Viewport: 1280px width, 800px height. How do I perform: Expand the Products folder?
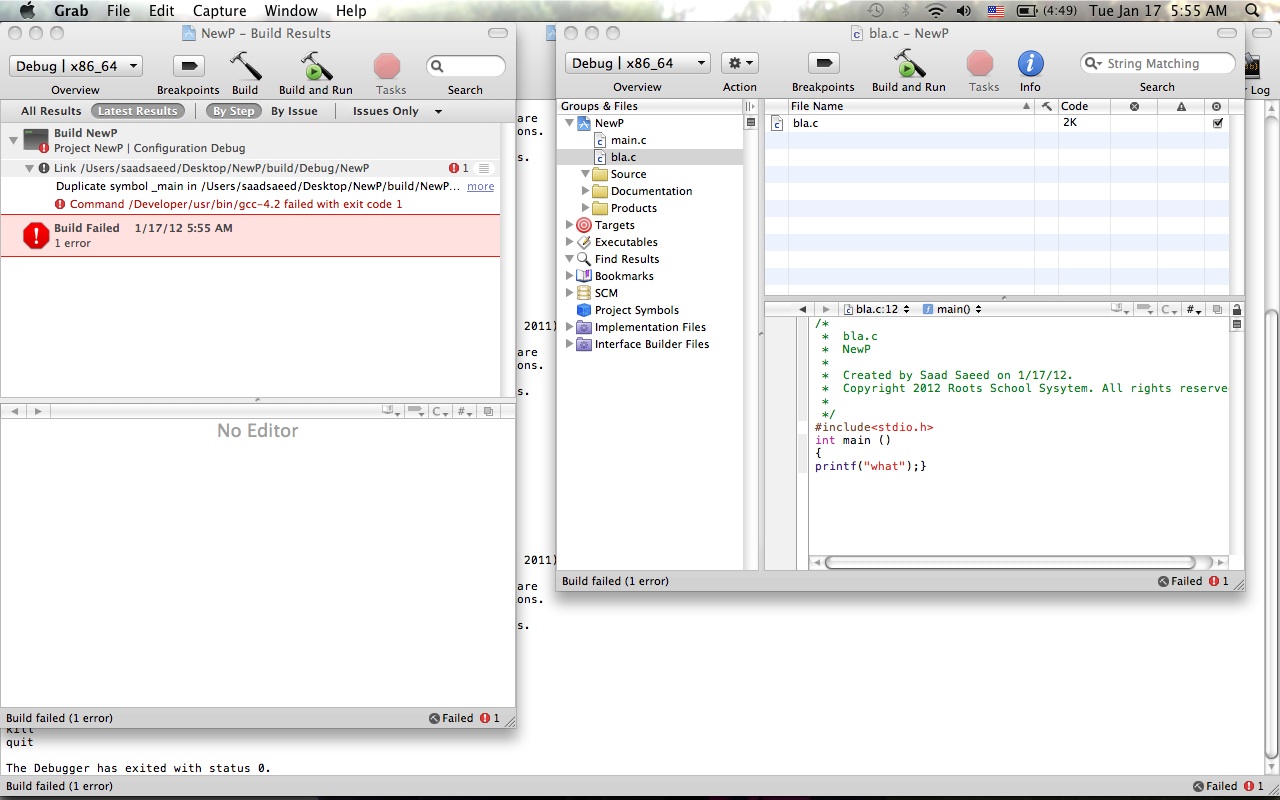pos(586,208)
